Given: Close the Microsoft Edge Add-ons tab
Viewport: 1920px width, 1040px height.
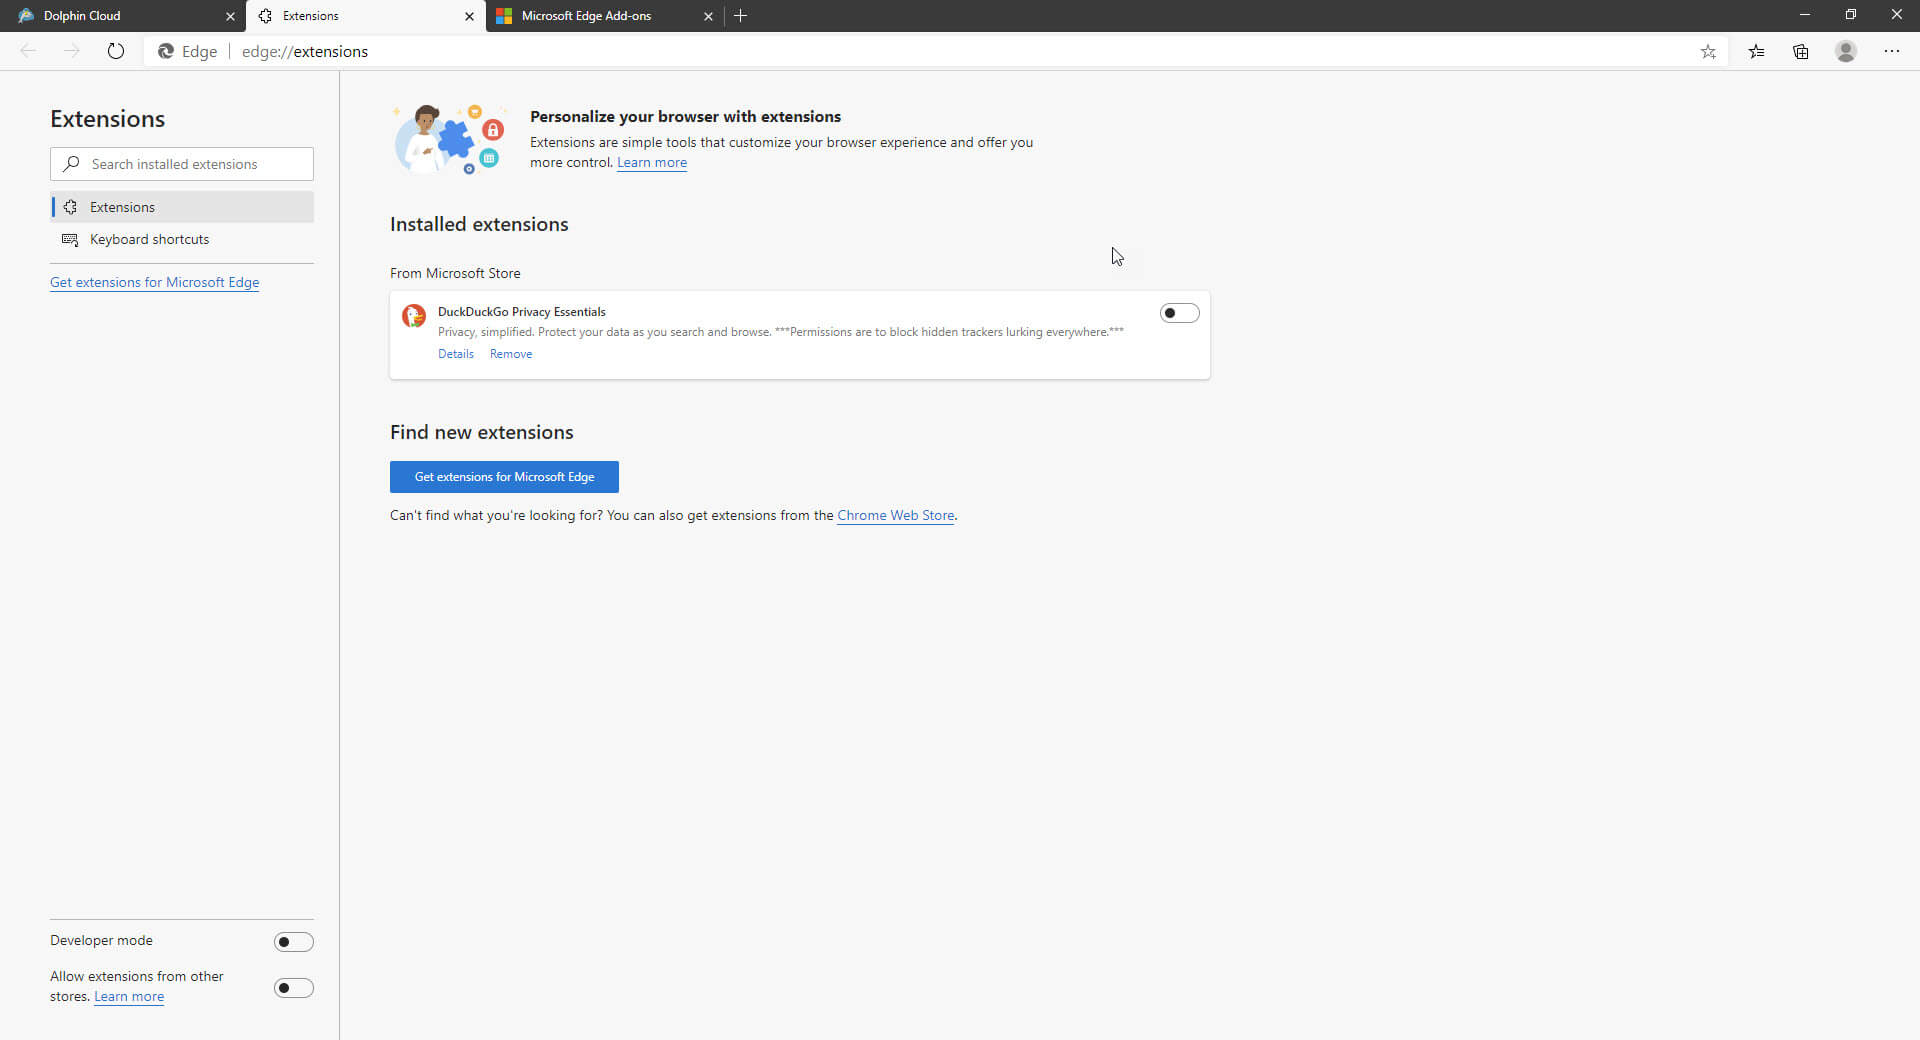Looking at the screenshot, I should (708, 16).
